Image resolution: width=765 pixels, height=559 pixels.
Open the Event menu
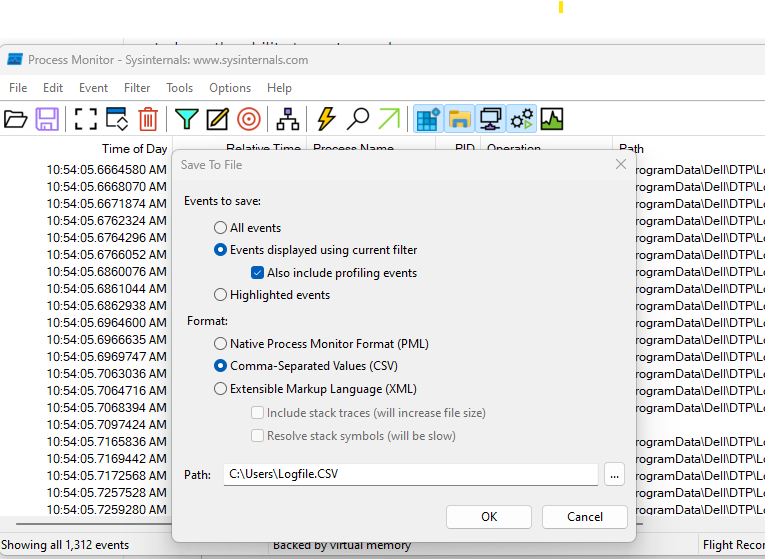(93, 88)
